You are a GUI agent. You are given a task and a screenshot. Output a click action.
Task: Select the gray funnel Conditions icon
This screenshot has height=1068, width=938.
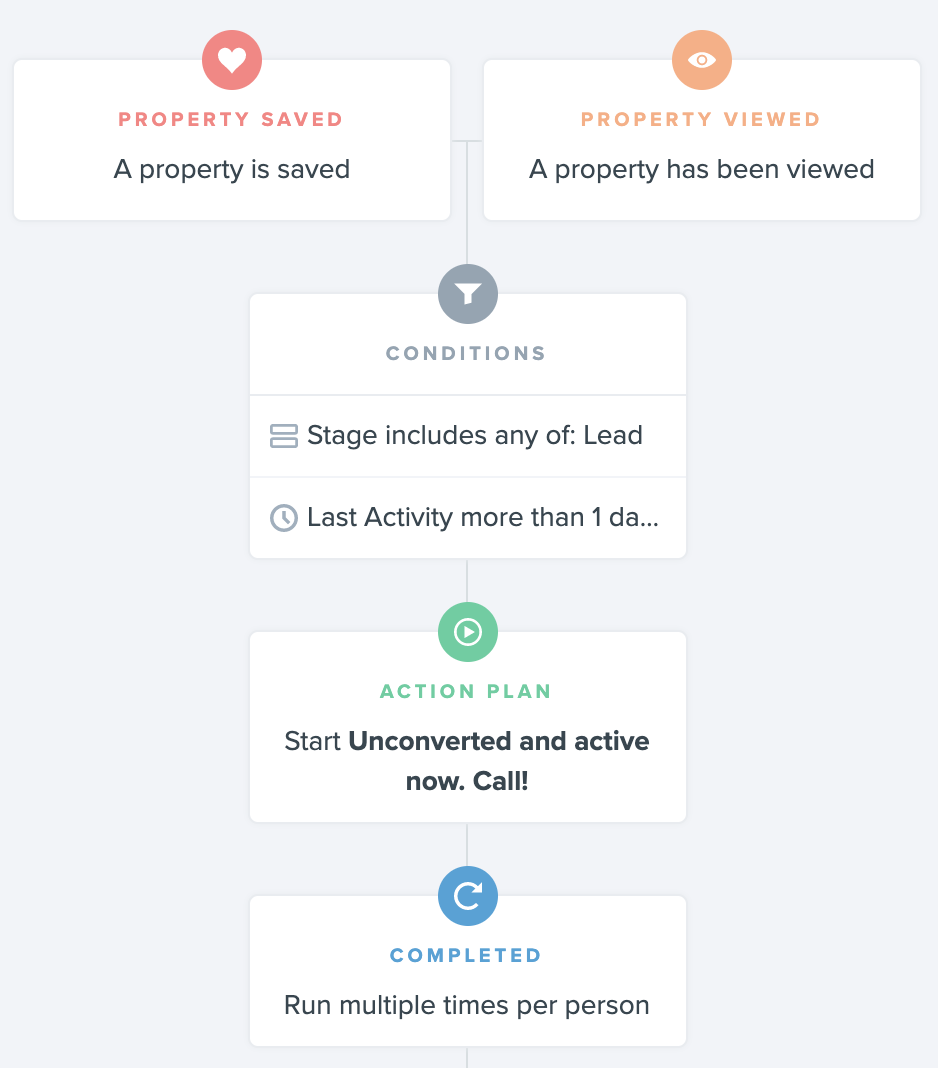467,294
